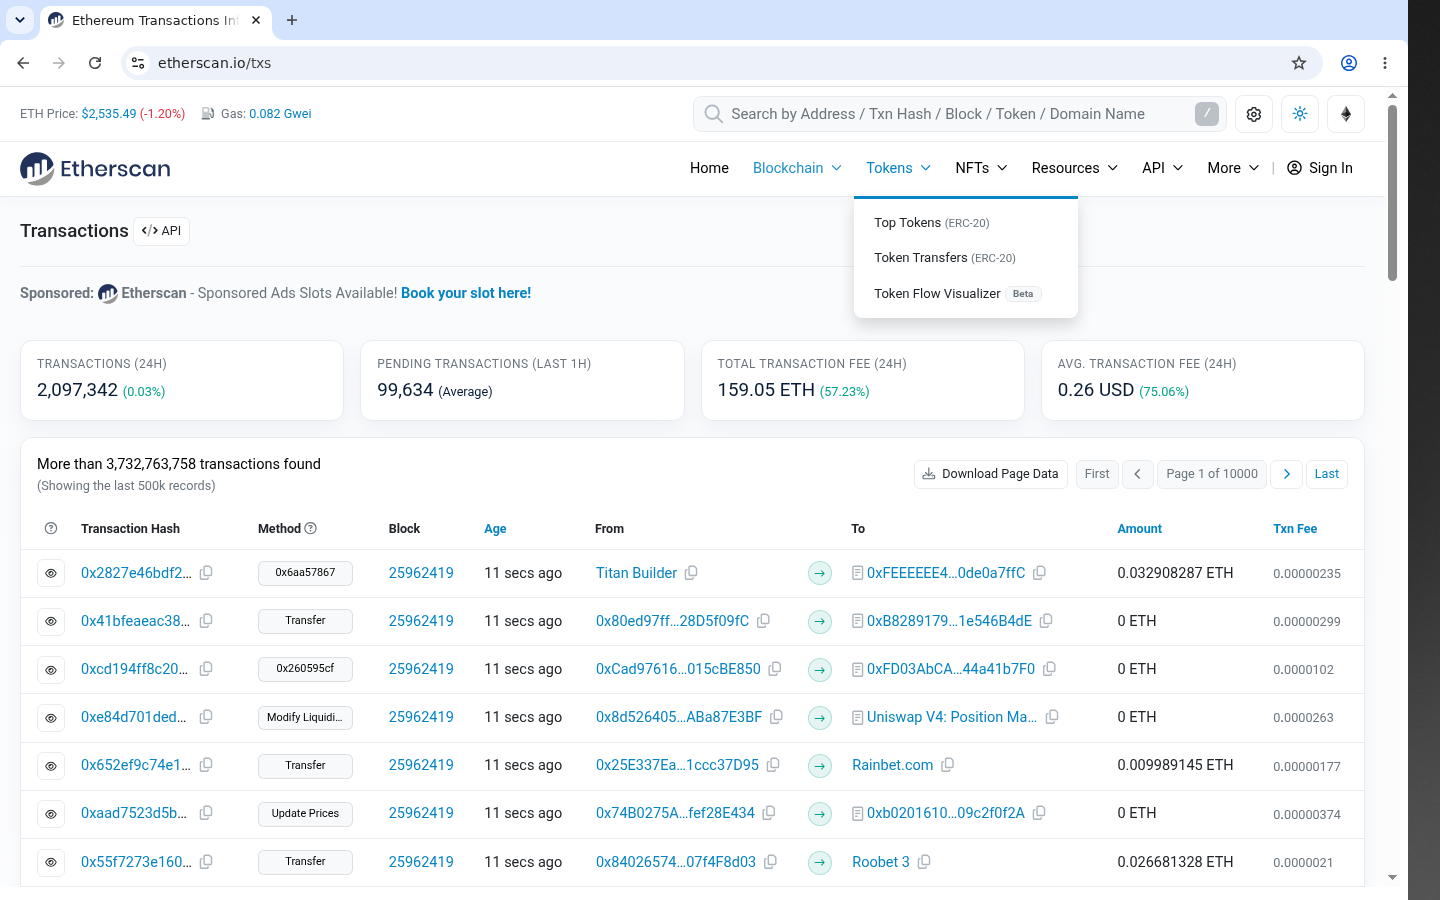Preview transaction 0x2827e46bdf2 with eye icon
Viewport: 1440px width, 900px height.
51,573
